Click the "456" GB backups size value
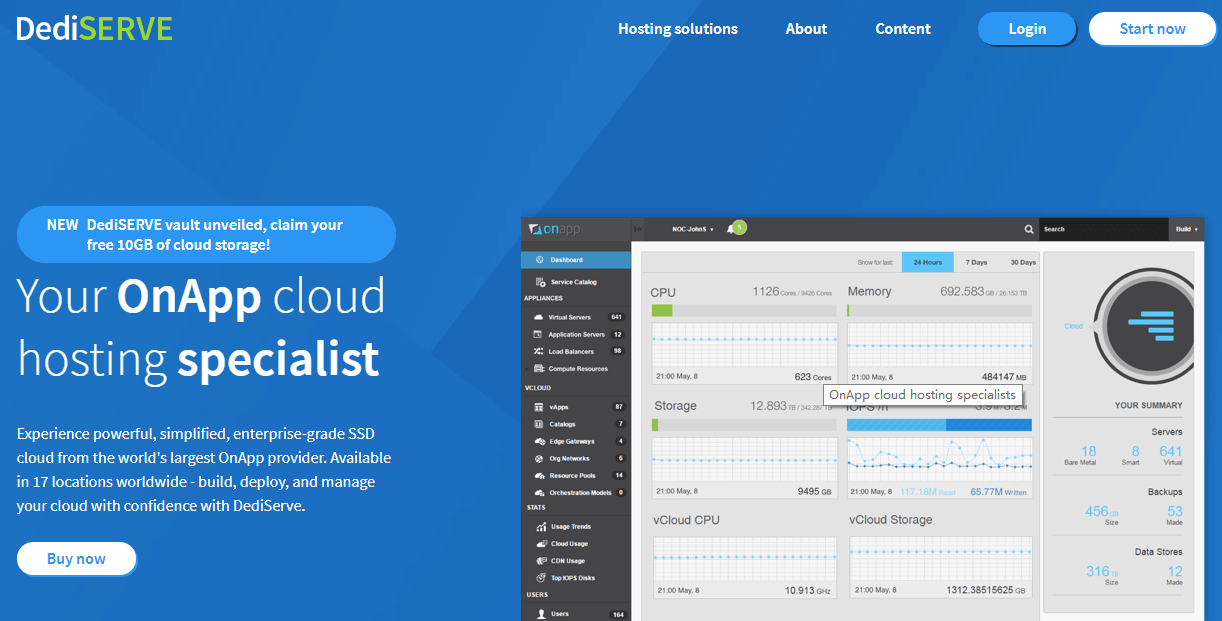The image size is (1222, 621). tap(1097, 511)
